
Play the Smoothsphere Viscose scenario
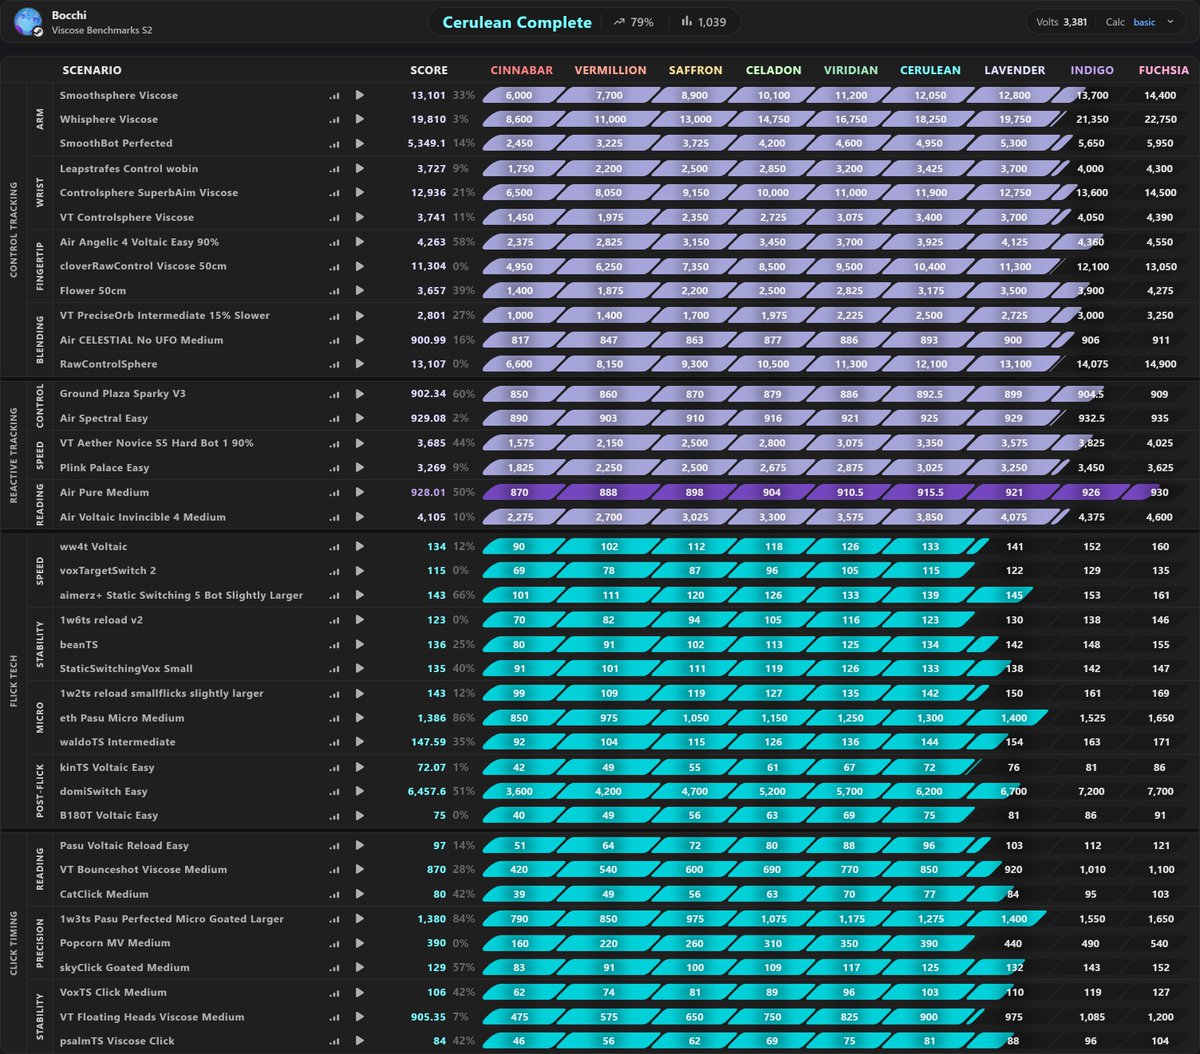point(359,96)
